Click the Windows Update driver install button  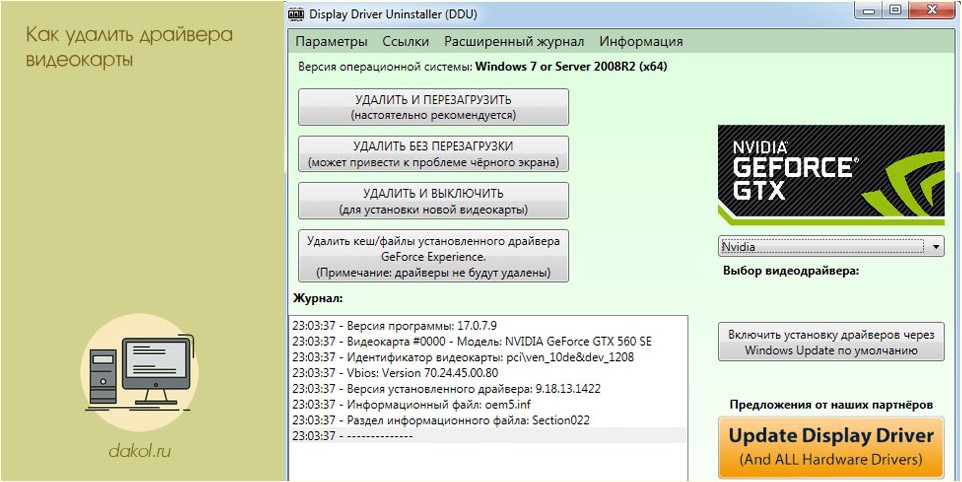point(831,342)
